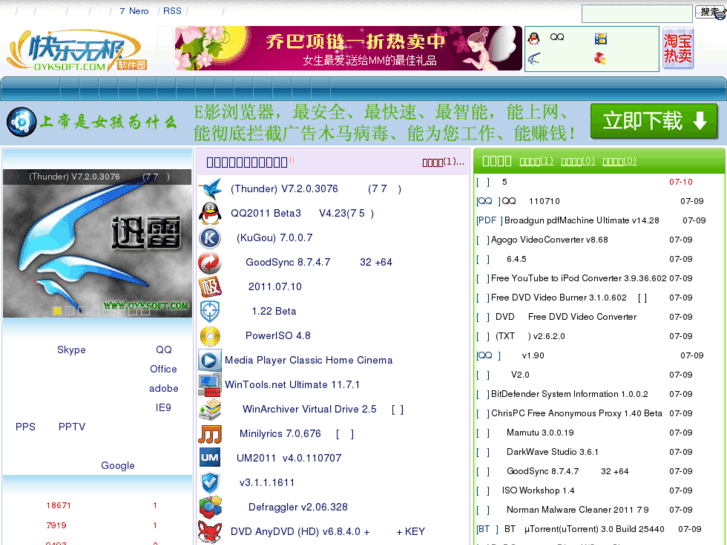The width and height of the screenshot is (727, 545).
Task: Click the Thunder bird icon in top quick links
Action: [534, 59]
